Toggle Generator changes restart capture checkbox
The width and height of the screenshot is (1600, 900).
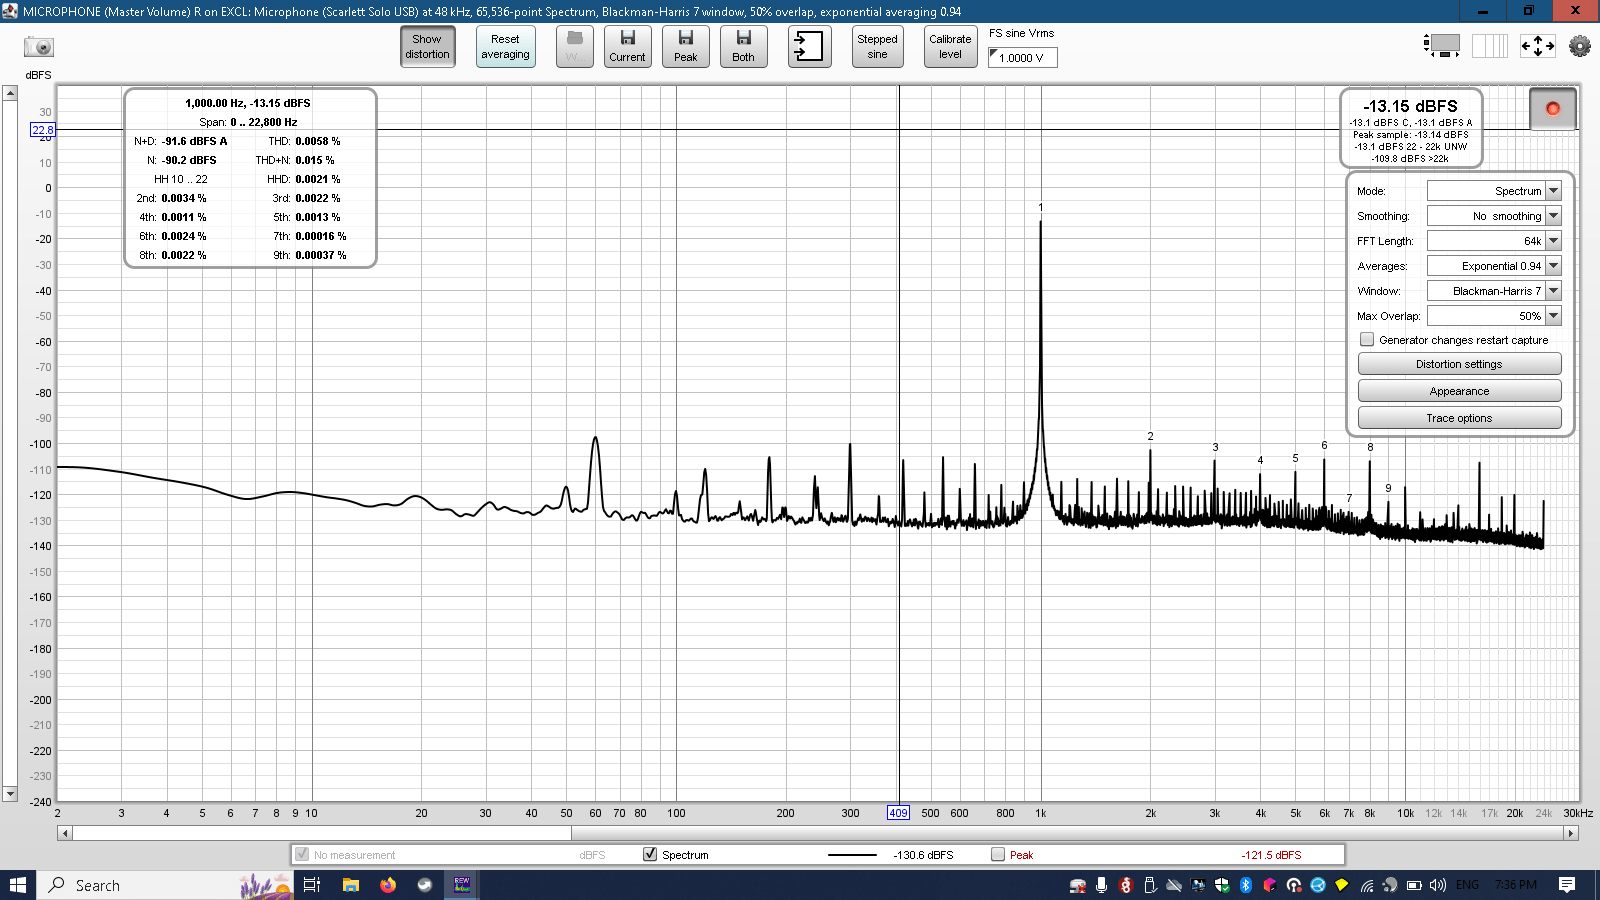point(1367,340)
